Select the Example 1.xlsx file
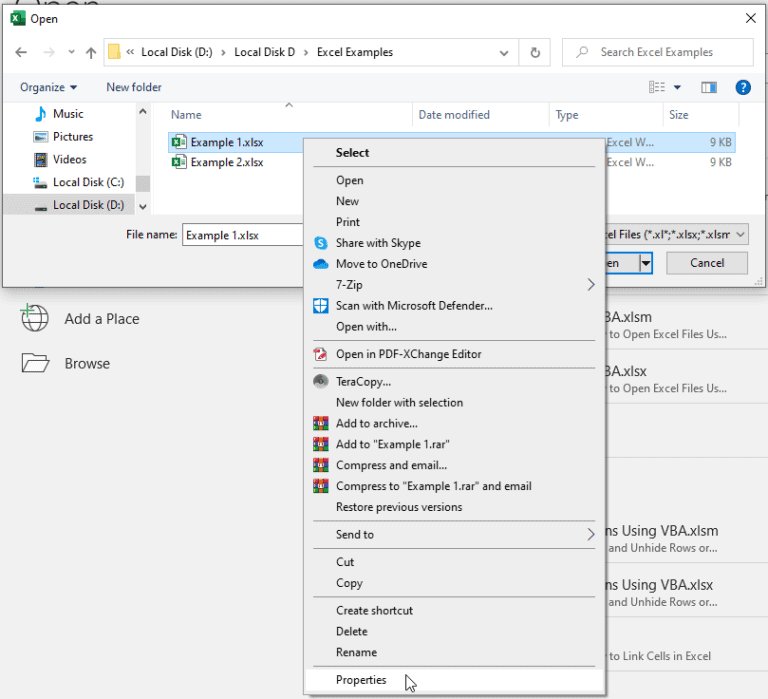 coord(227,143)
